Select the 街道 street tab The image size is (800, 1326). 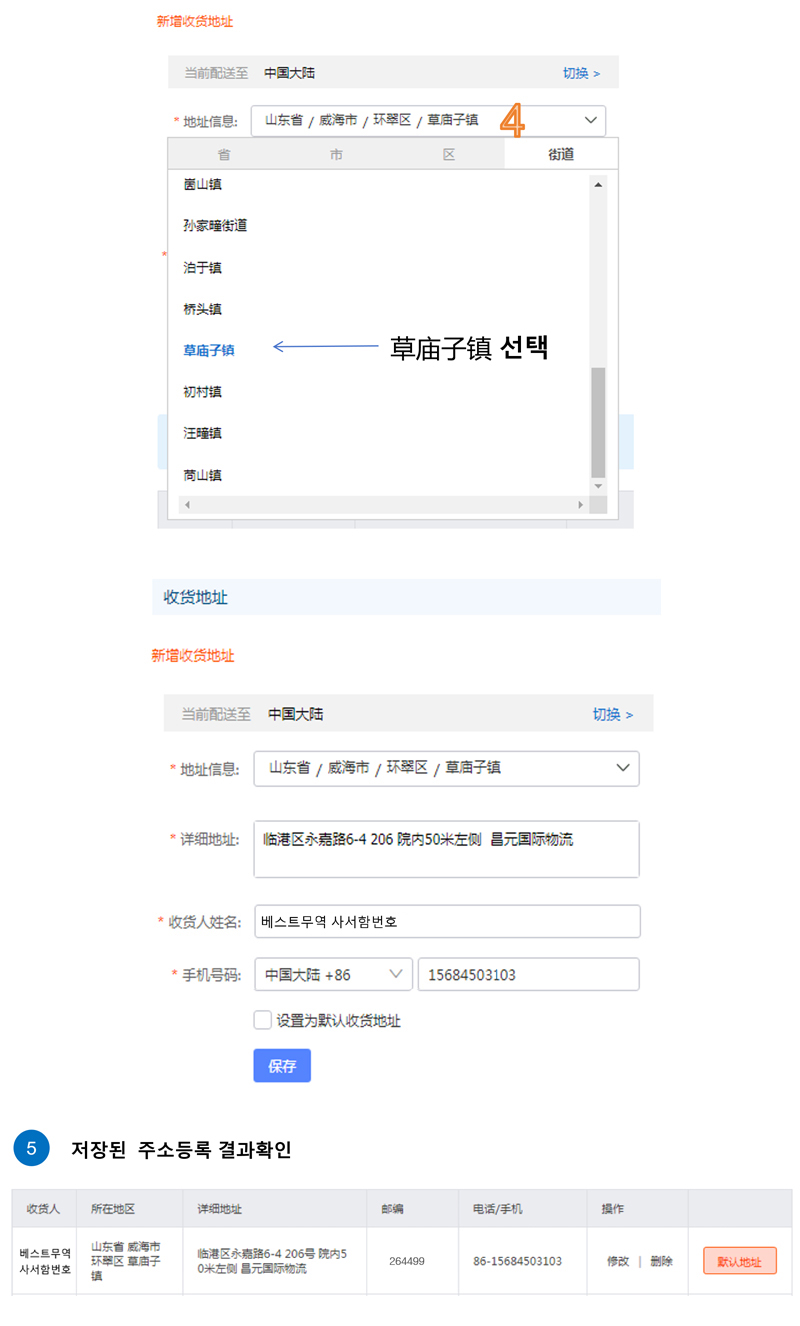[x=561, y=154]
